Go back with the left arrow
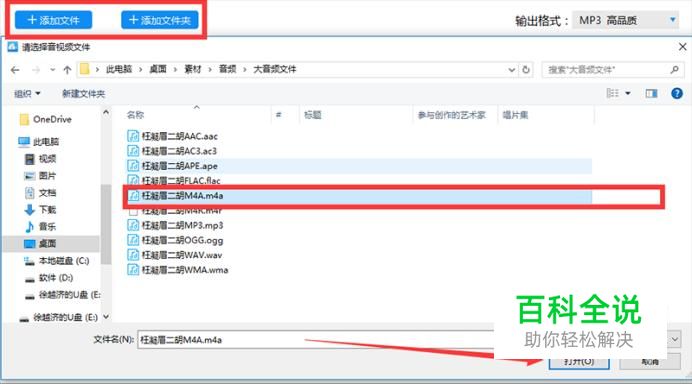Screen dimensions: 692x384 pyautogui.click(x=15, y=70)
